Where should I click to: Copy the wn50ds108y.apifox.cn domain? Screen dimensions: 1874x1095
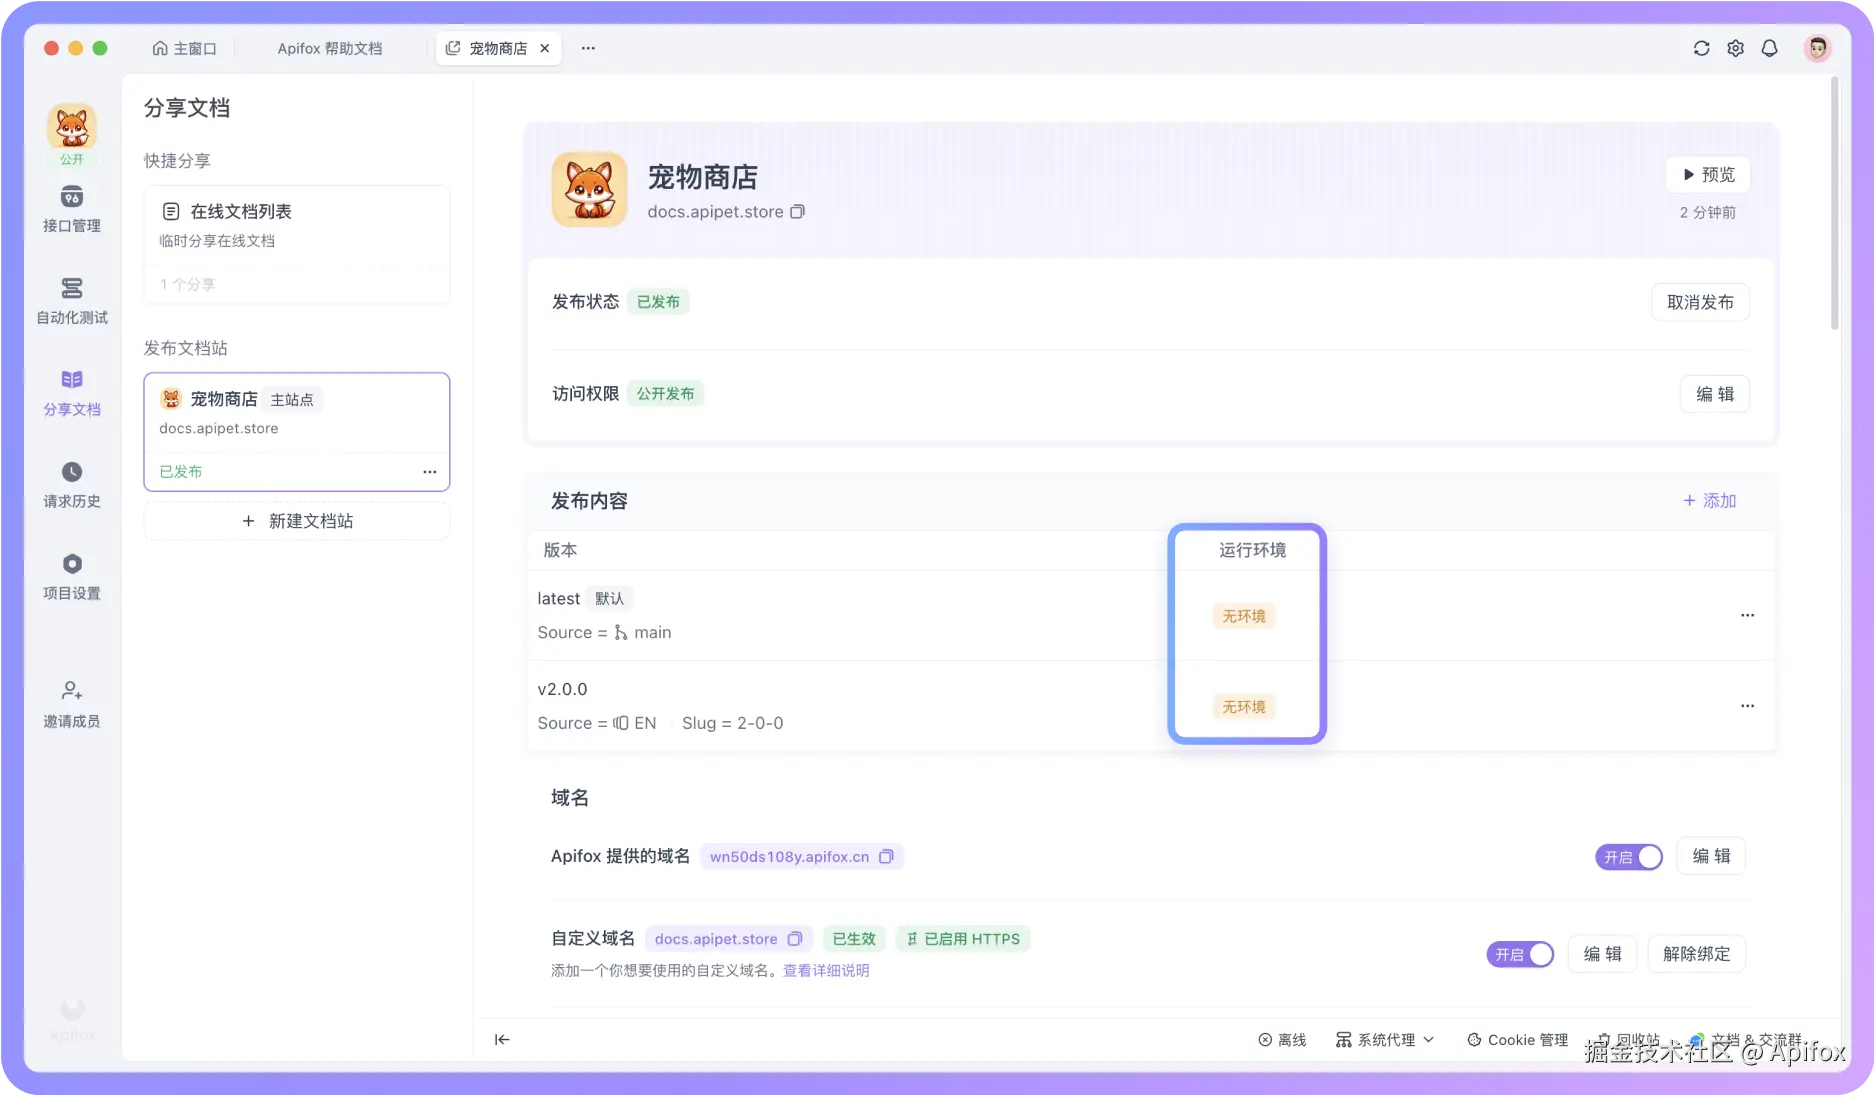pyautogui.click(x=886, y=857)
